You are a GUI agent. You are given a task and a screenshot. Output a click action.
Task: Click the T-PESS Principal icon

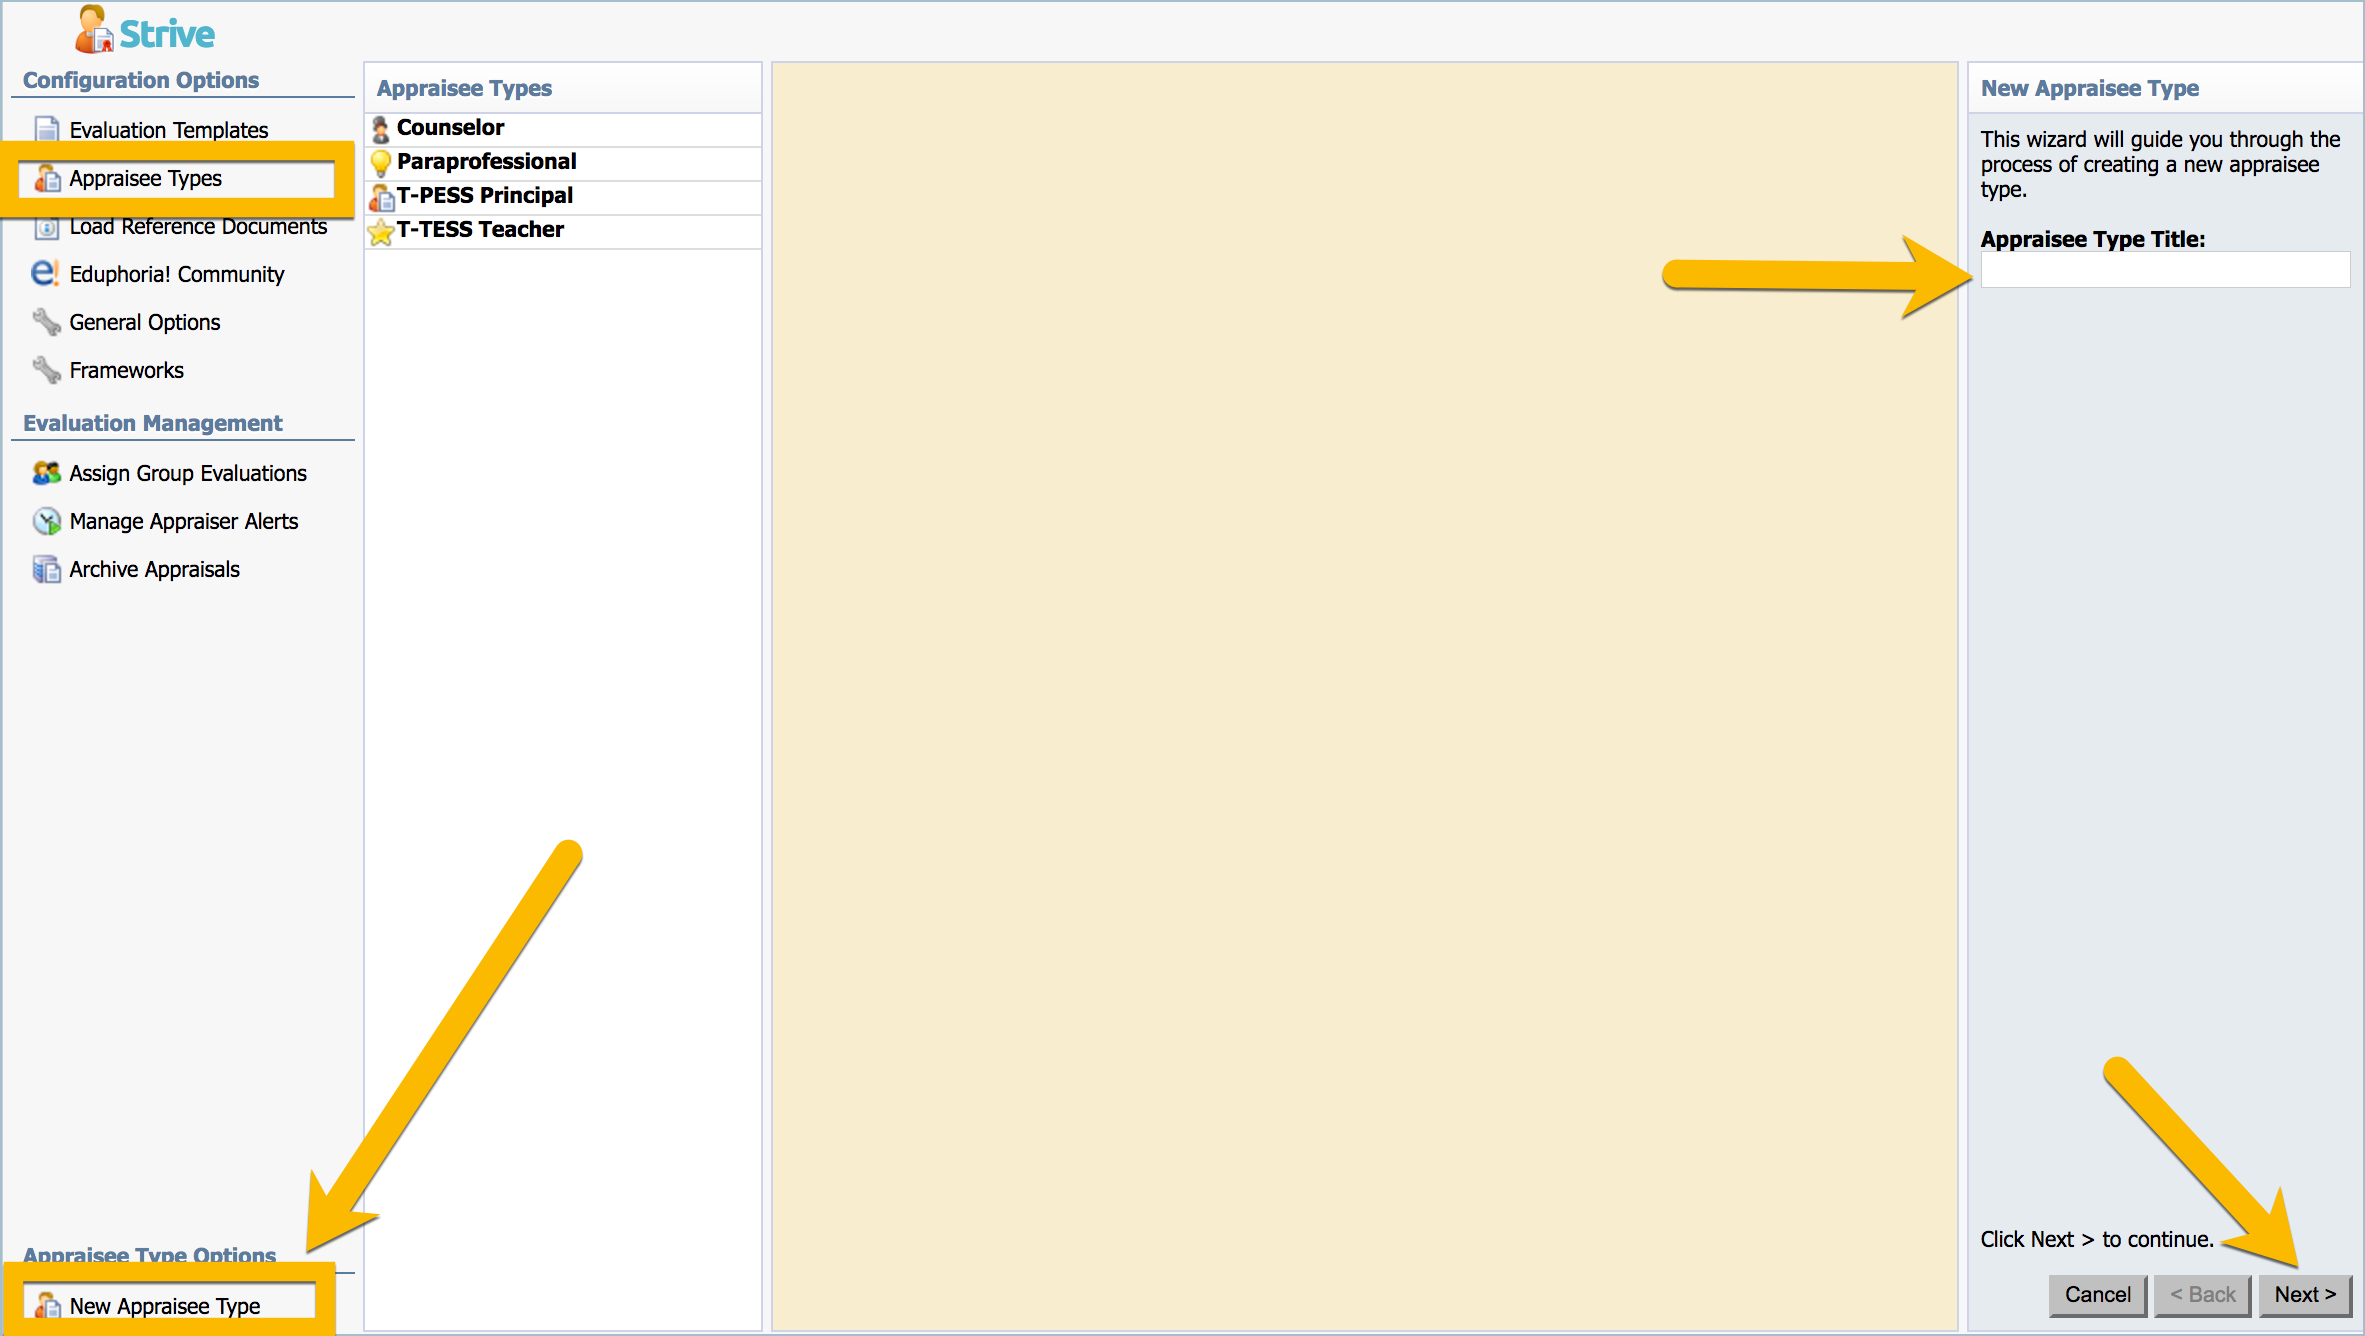coord(381,197)
